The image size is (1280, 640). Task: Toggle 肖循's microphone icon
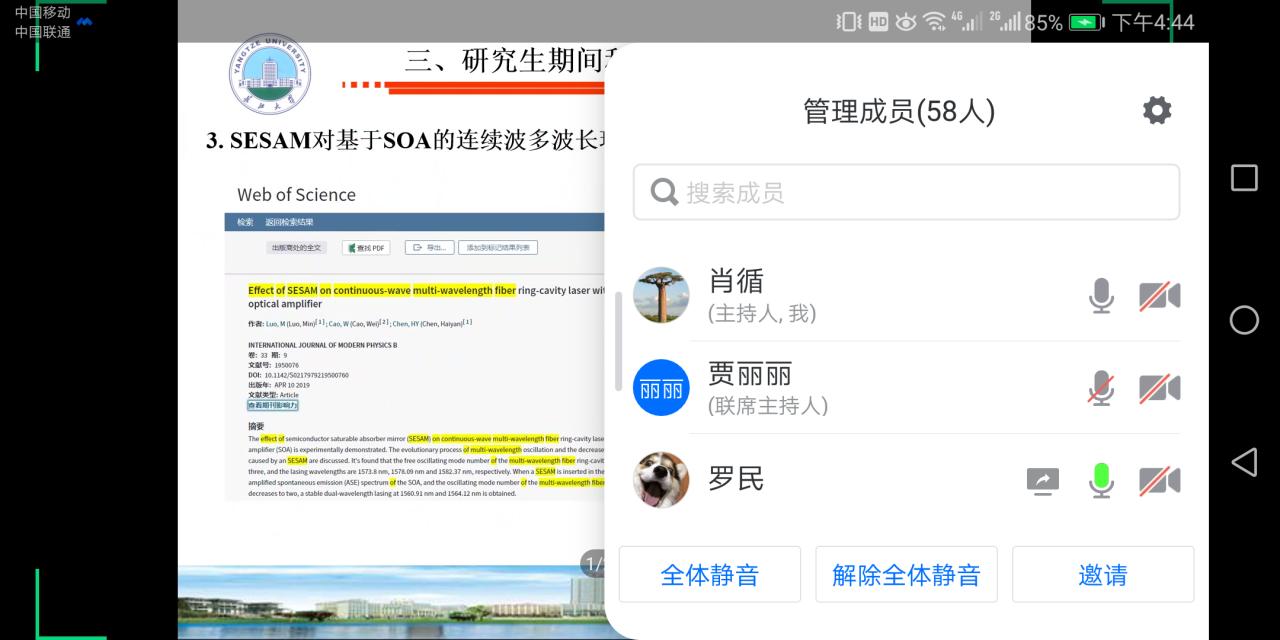click(x=1101, y=296)
